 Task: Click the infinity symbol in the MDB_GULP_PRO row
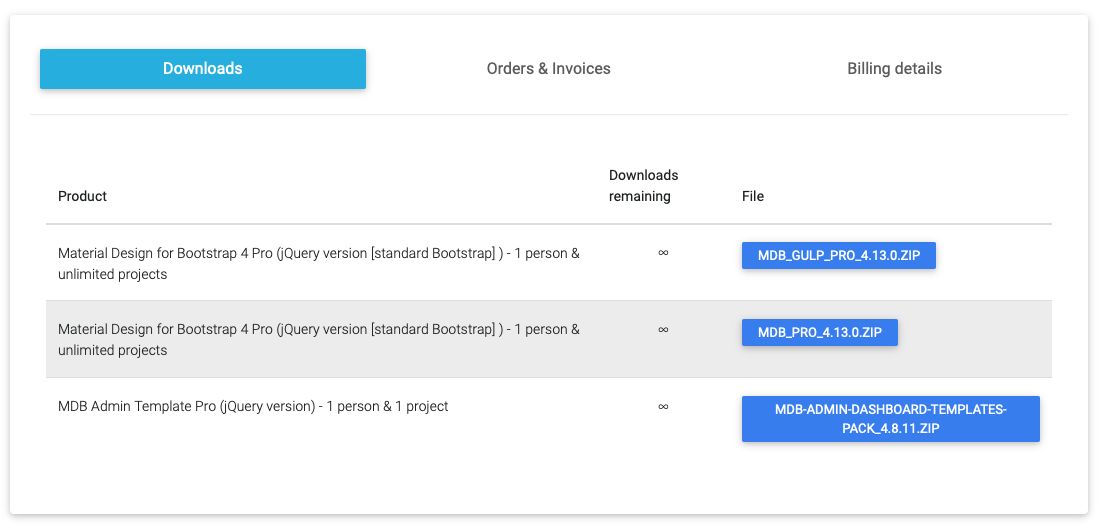pos(663,252)
